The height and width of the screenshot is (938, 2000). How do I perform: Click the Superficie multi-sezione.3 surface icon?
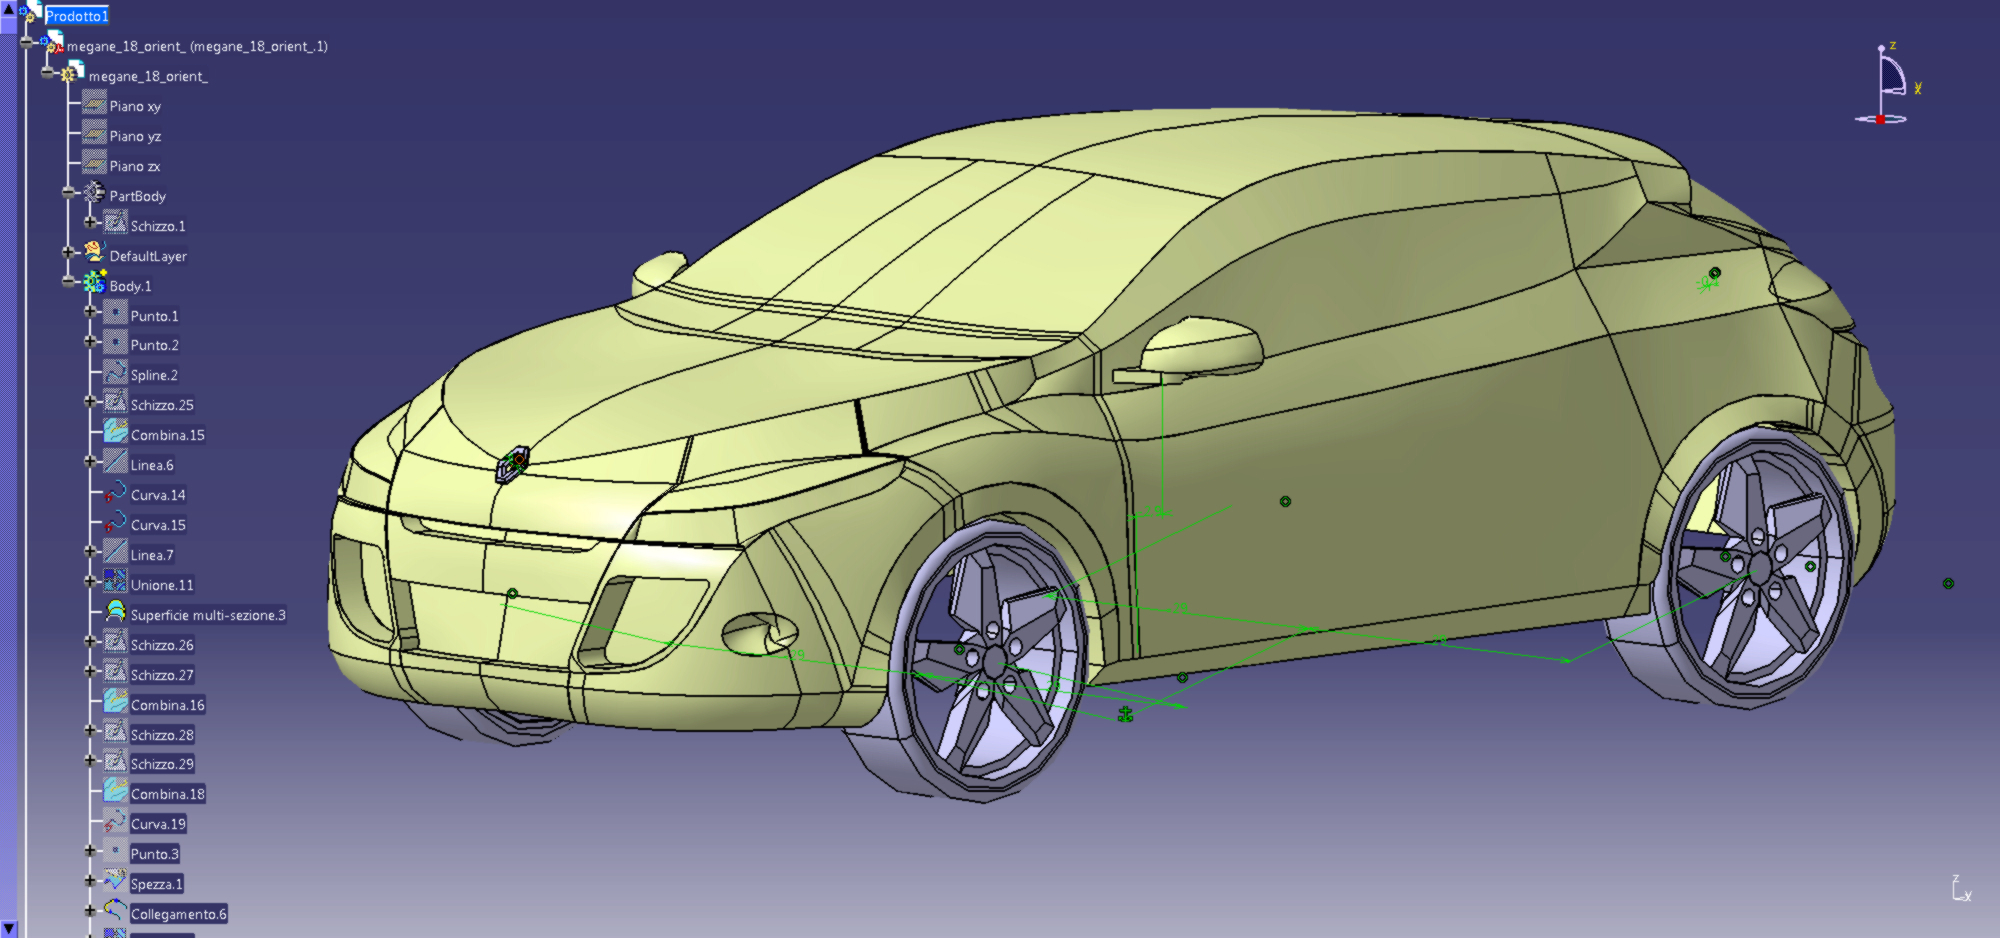[x=116, y=611]
